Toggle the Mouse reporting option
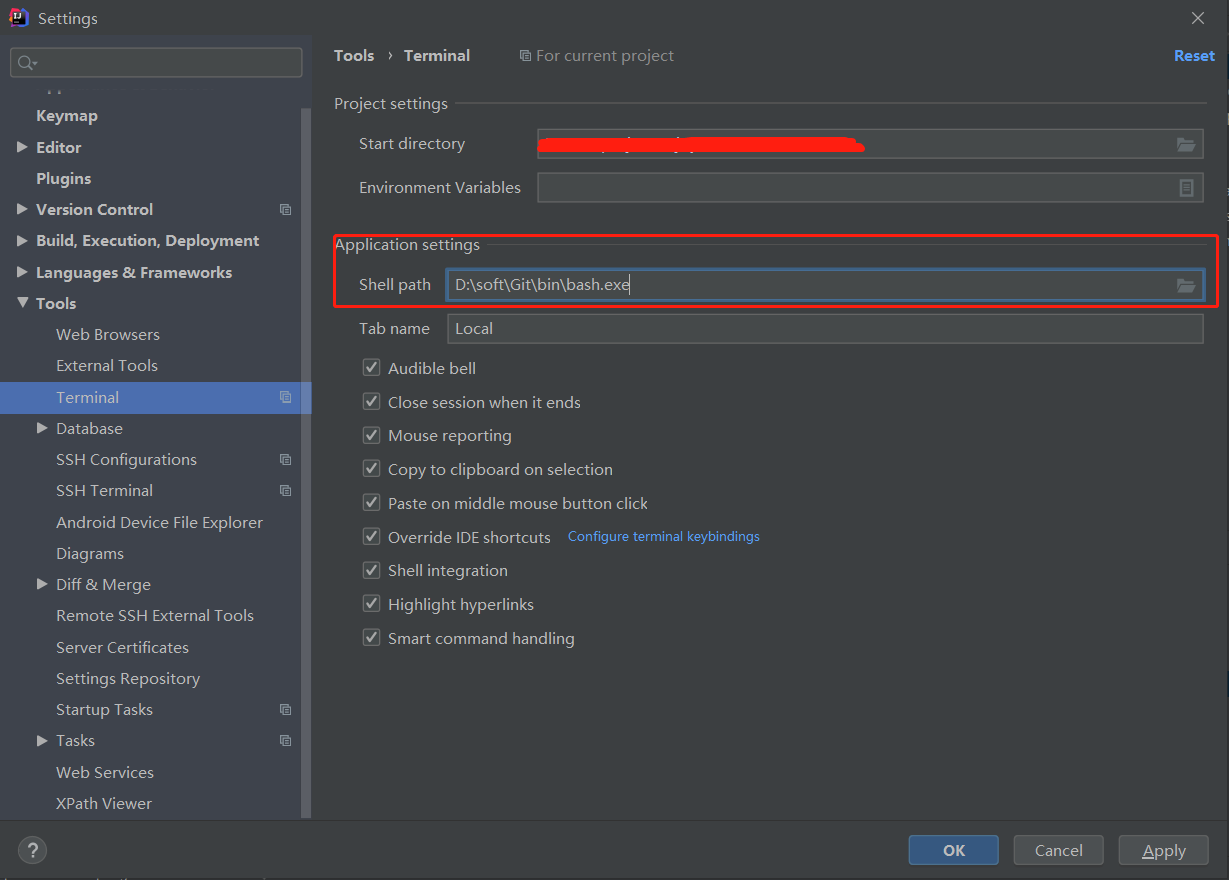1229x880 pixels. coord(371,435)
